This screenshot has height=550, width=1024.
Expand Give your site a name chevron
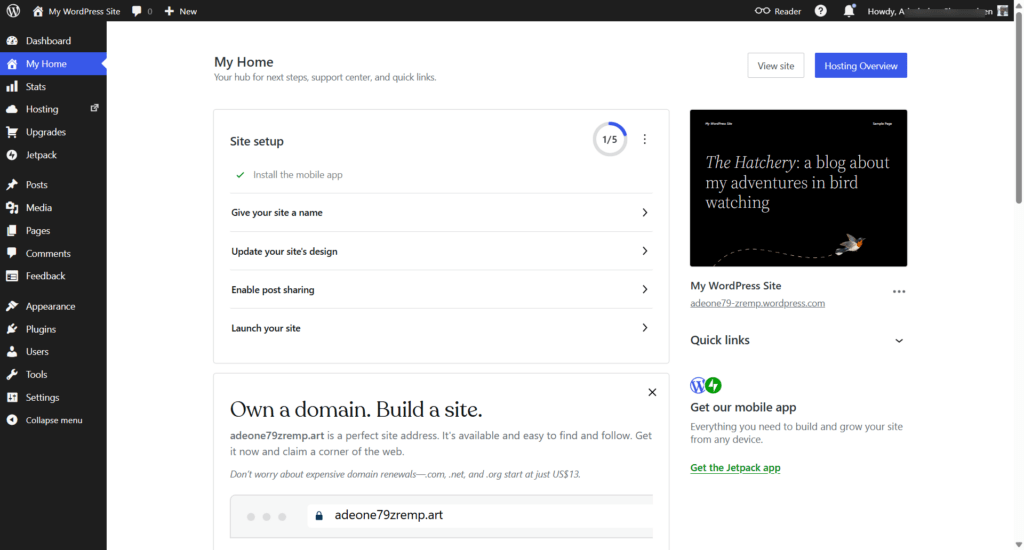[645, 212]
